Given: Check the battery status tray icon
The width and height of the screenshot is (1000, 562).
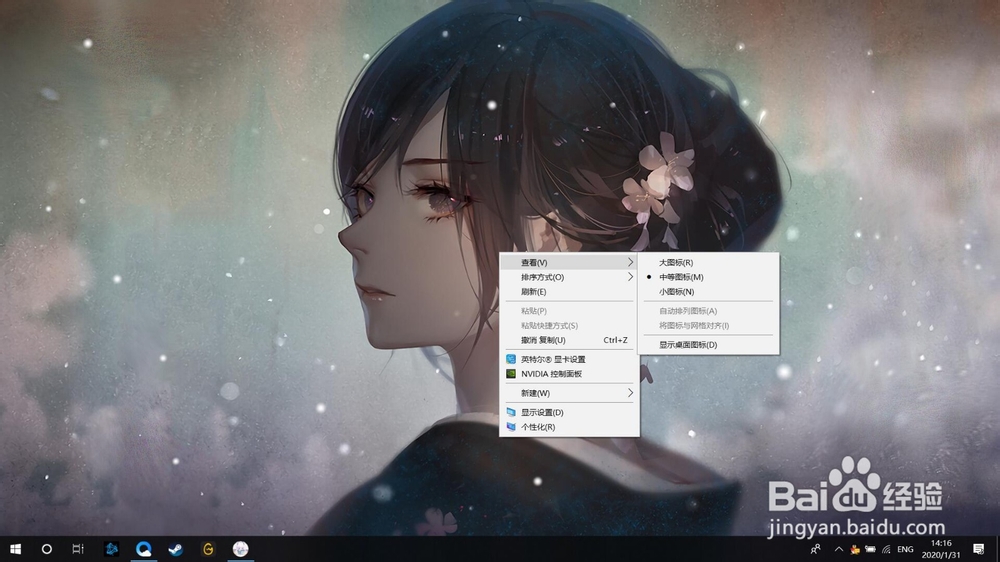Looking at the screenshot, I should pyautogui.click(x=871, y=549).
